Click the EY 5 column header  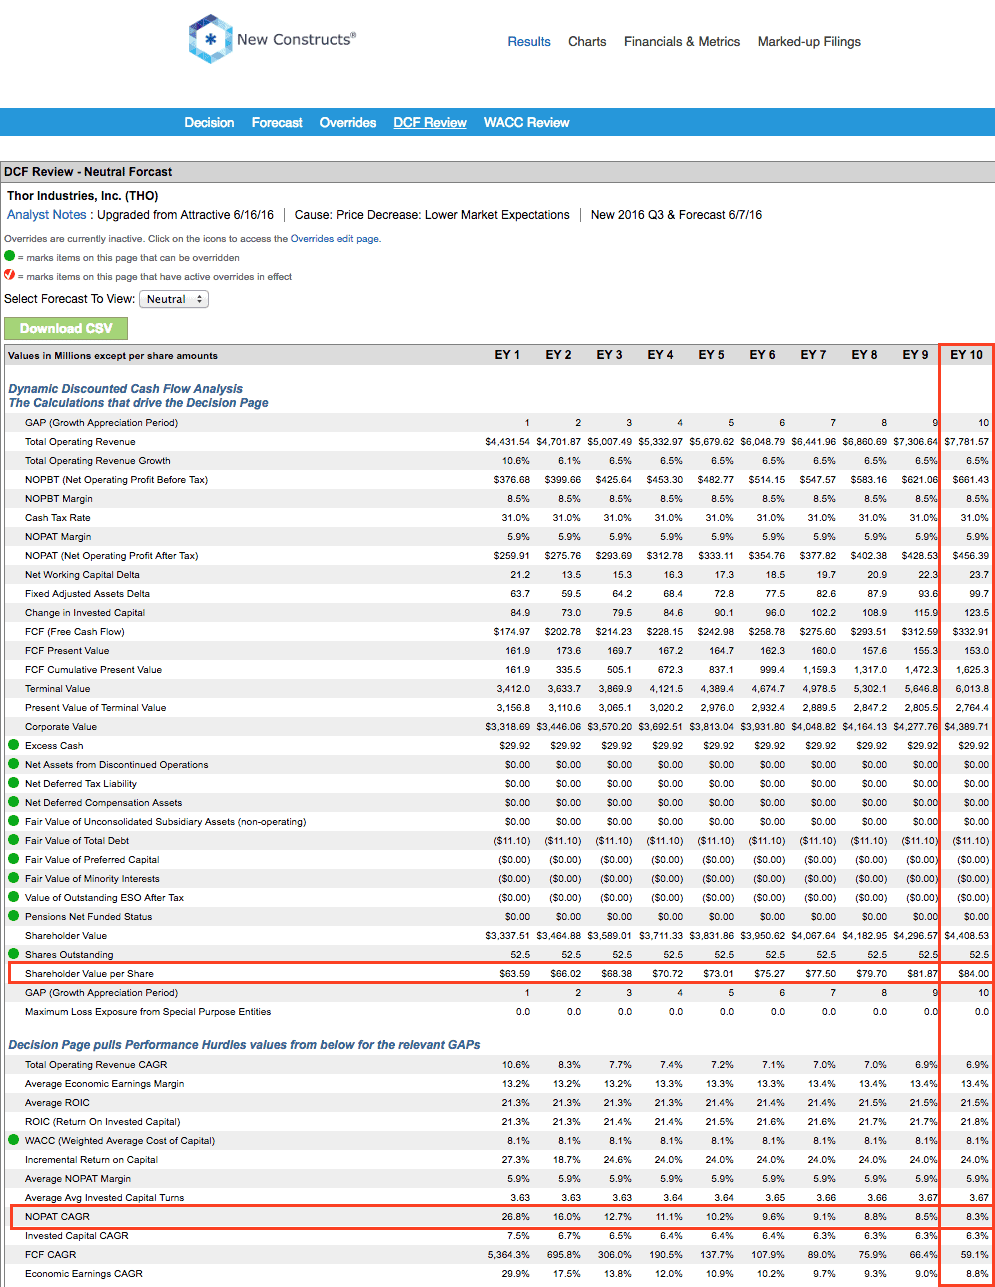[711, 355]
